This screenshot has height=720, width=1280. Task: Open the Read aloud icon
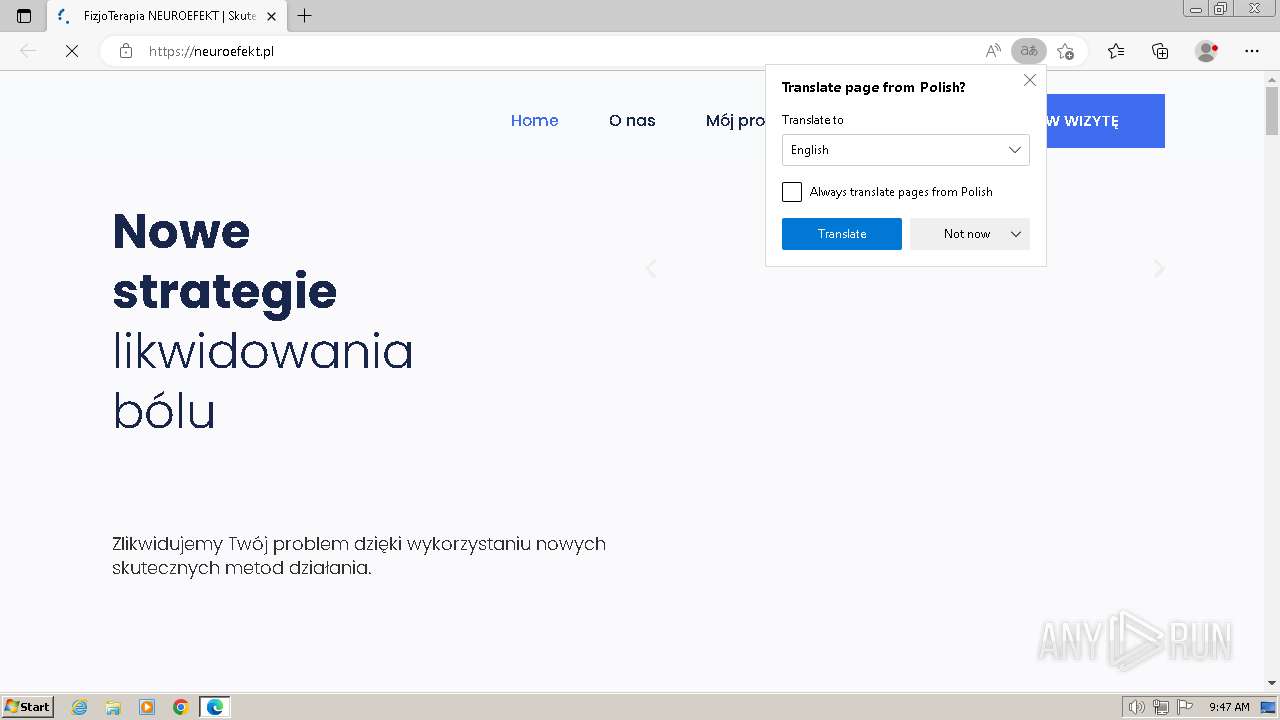click(x=993, y=51)
